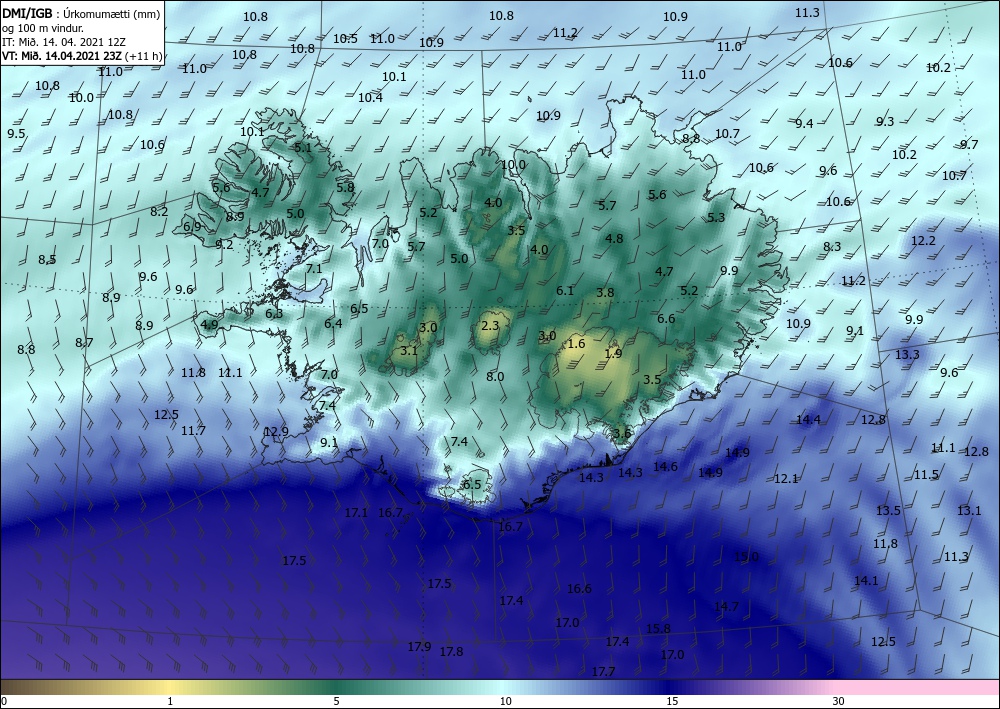Viewport: 1000px width, 709px height.
Task: Click the value '3.8' on the map
Action: tap(605, 293)
